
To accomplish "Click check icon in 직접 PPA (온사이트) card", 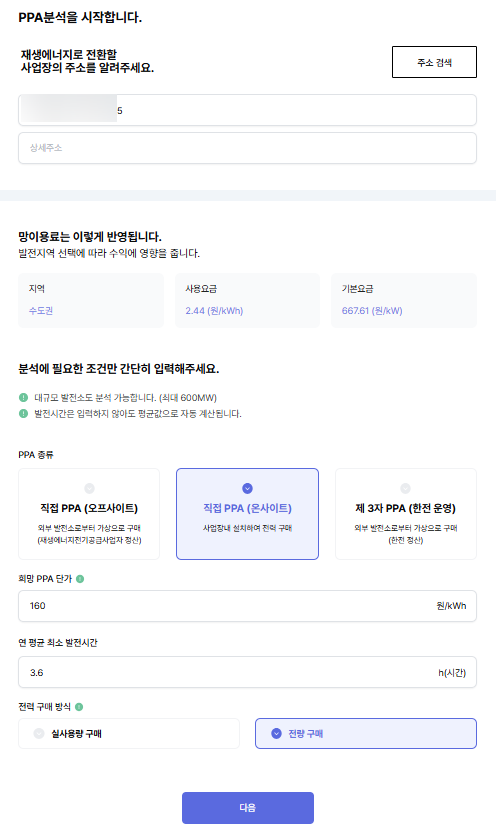I will tap(247, 488).
